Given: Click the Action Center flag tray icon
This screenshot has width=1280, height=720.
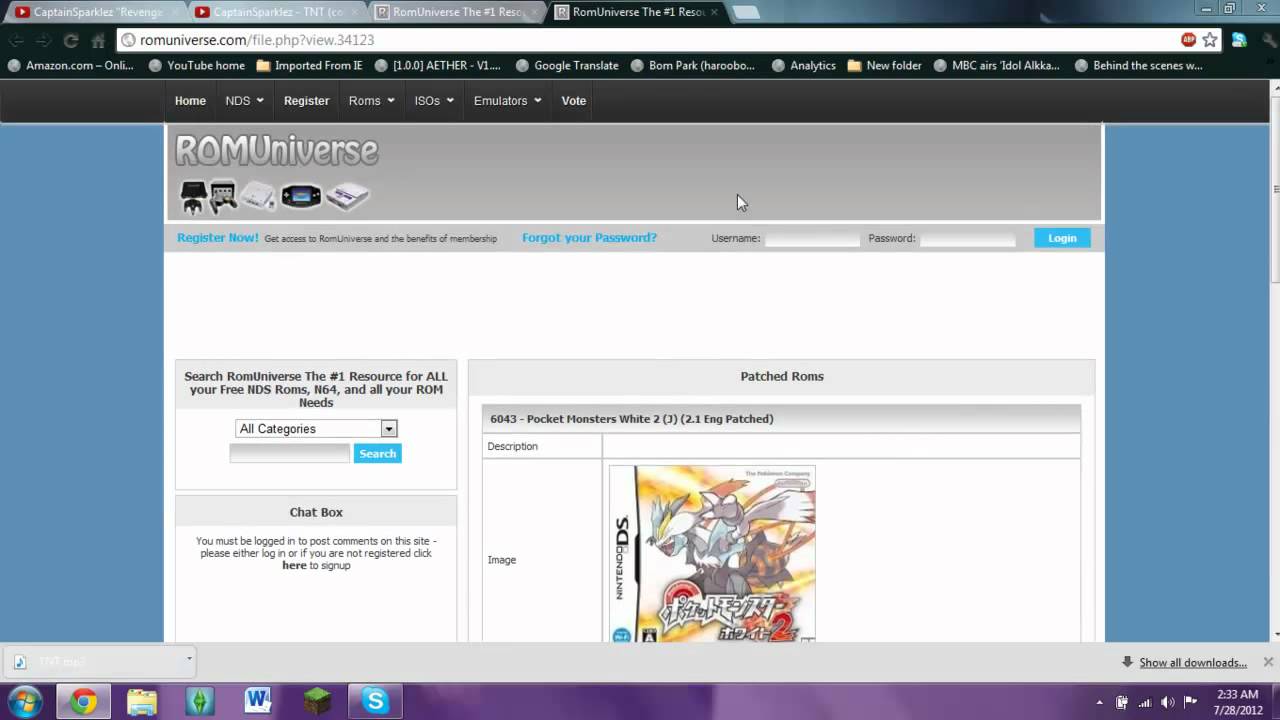Looking at the screenshot, I should point(1191,702).
